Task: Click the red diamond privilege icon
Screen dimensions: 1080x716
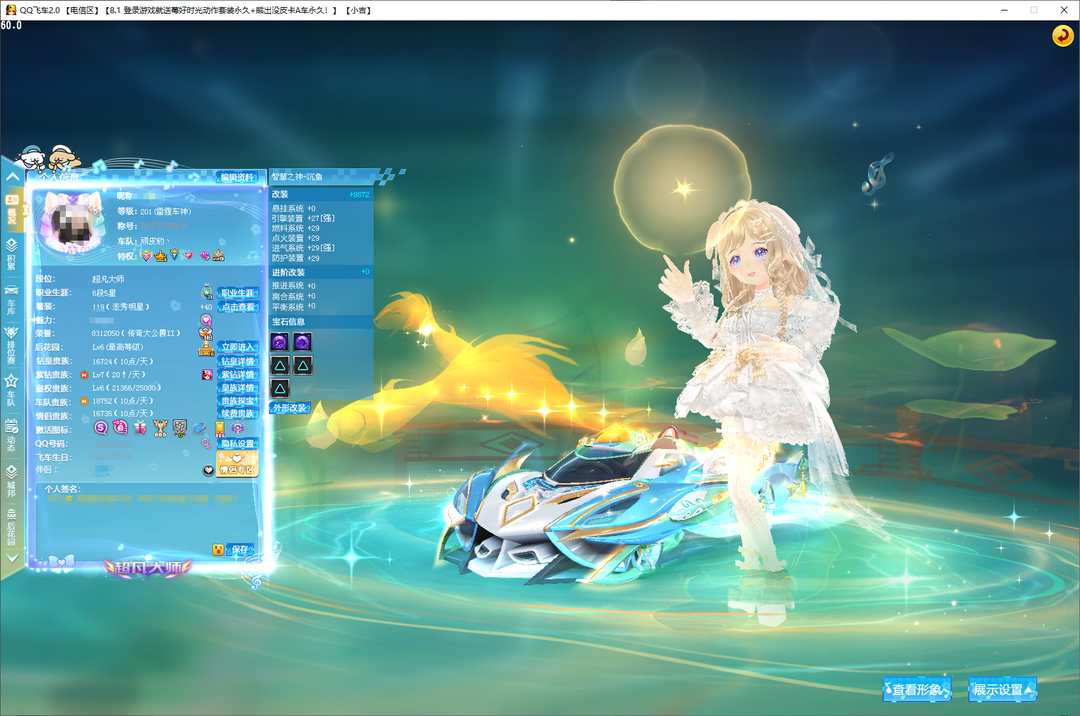Action: tap(189, 255)
